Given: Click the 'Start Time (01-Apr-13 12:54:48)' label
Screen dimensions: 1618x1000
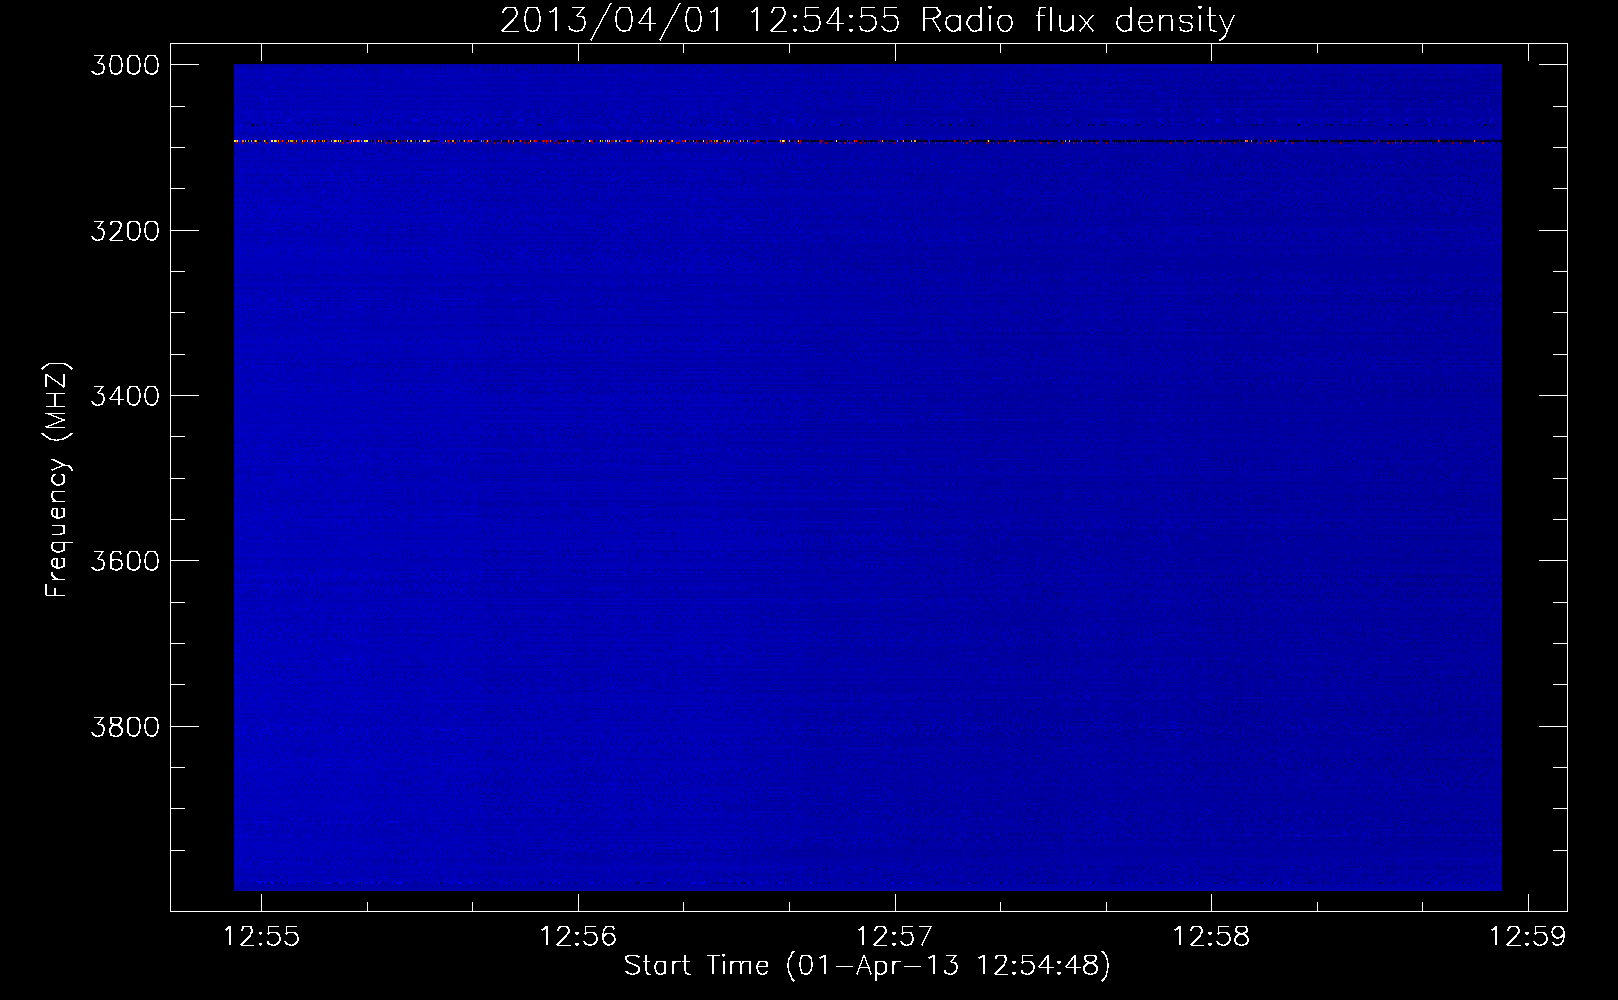Looking at the screenshot, I should click(867, 966).
